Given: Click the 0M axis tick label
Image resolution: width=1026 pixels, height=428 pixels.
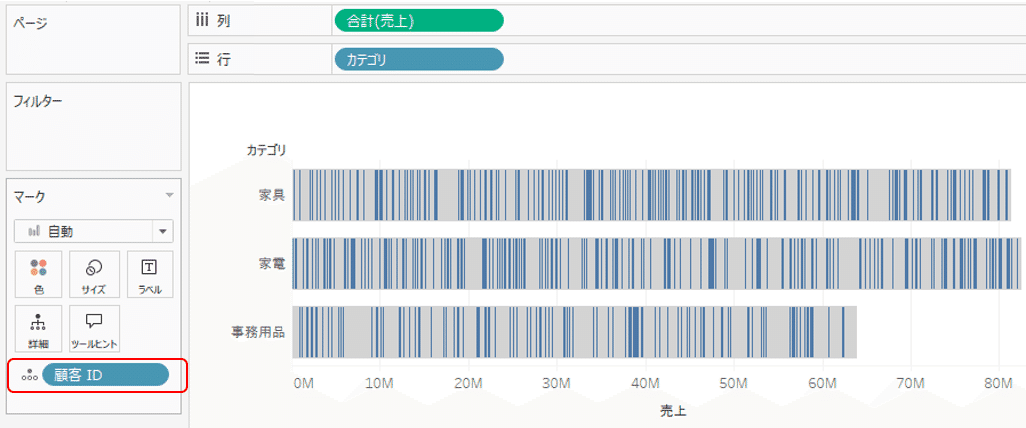Looking at the screenshot, I should point(304,383).
